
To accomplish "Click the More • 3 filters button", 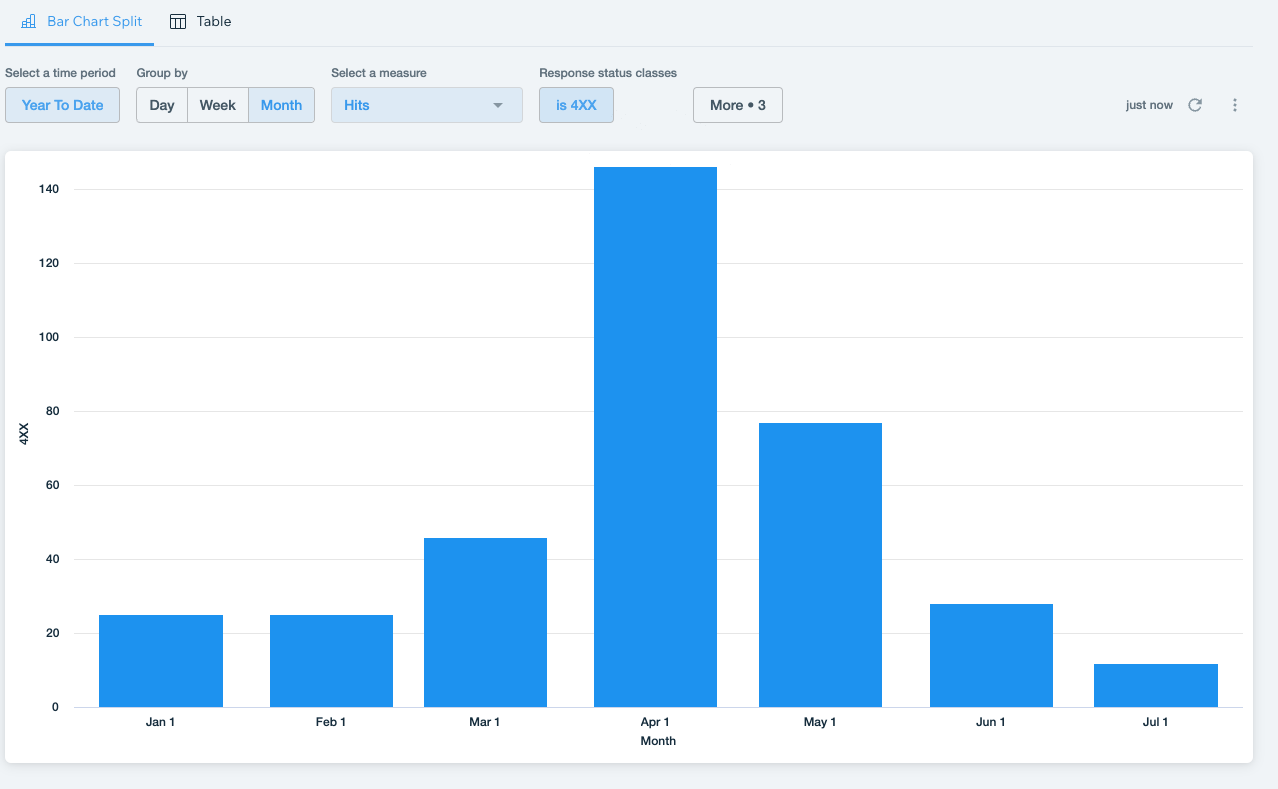I will coord(737,105).
